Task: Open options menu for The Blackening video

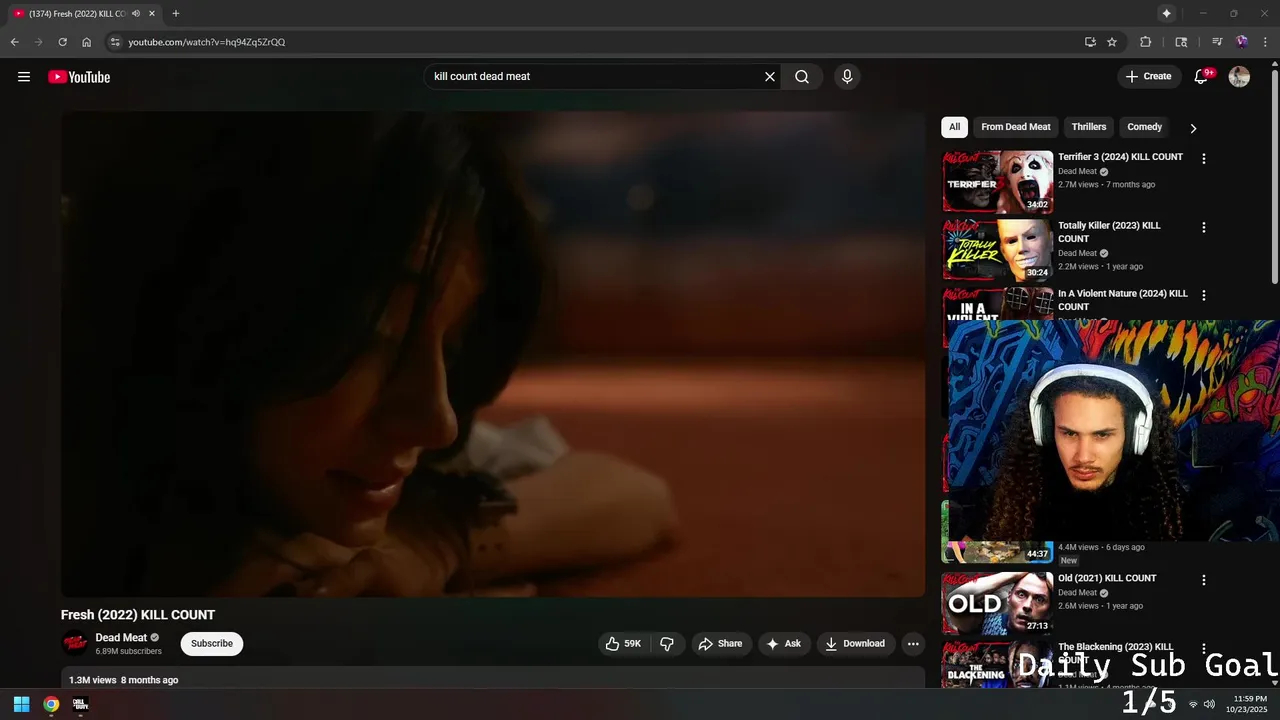Action: click(x=1204, y=649)
